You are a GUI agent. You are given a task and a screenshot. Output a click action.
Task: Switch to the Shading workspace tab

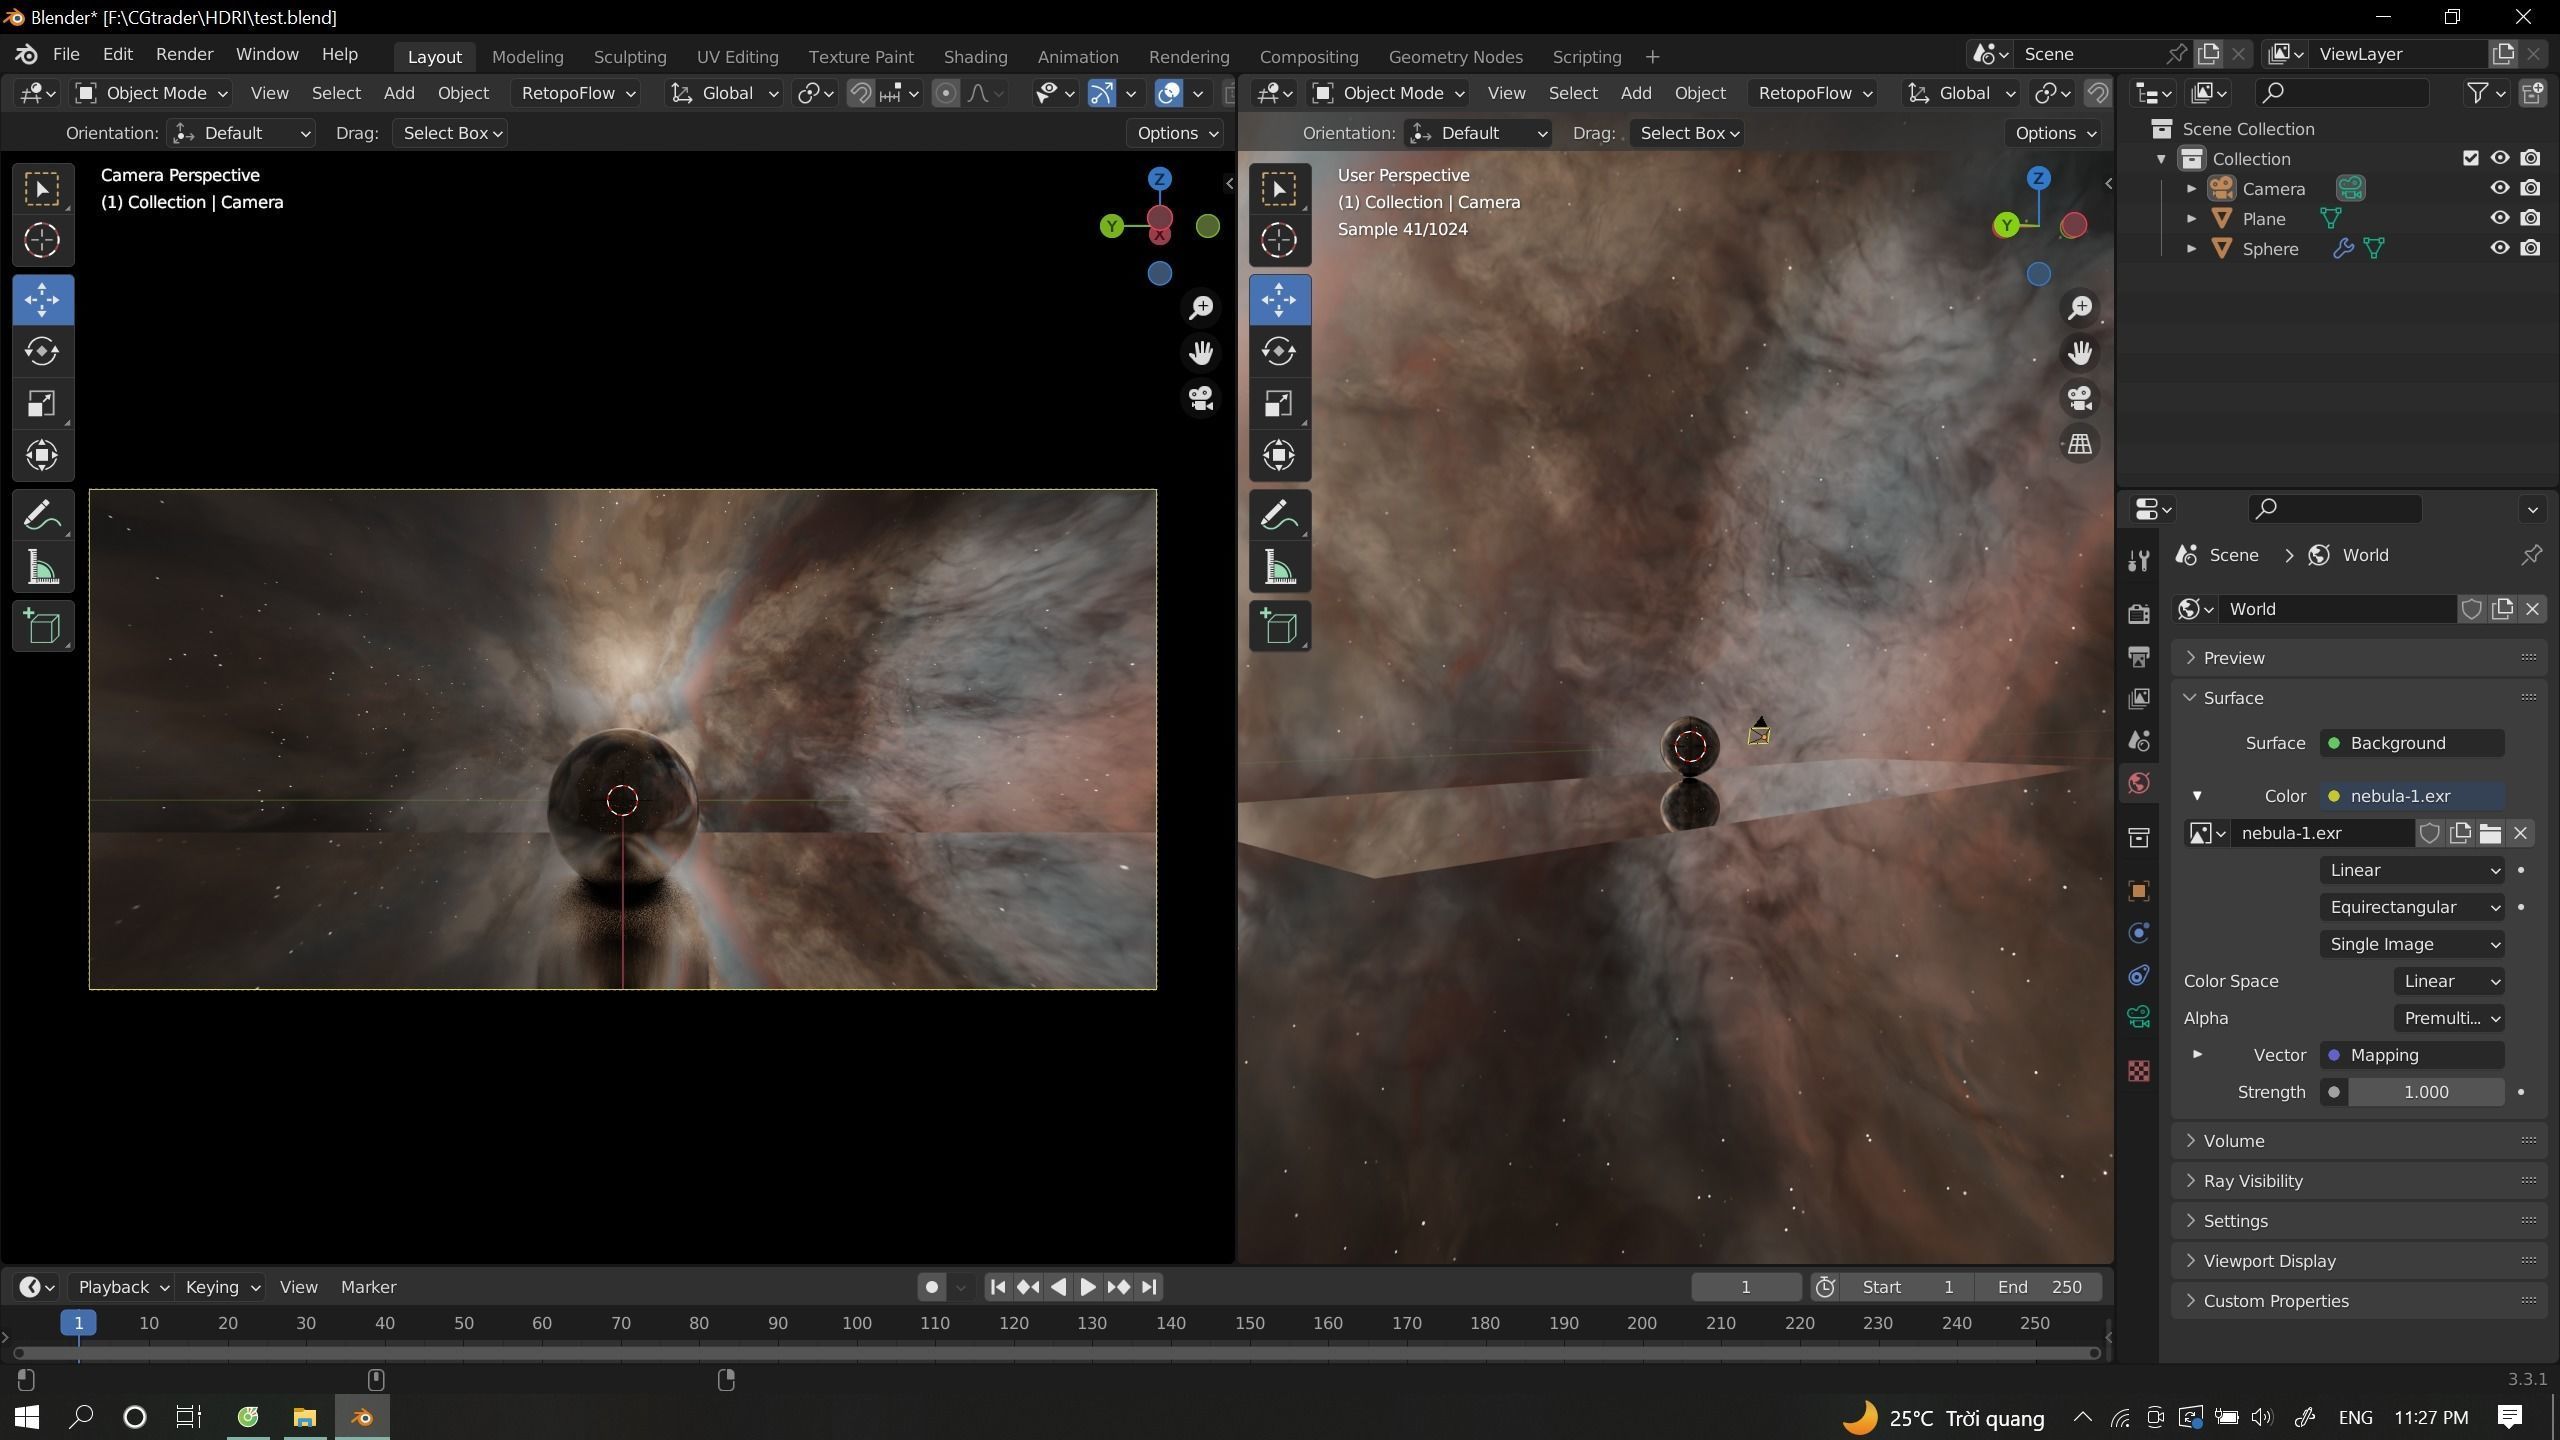point(974,56)
